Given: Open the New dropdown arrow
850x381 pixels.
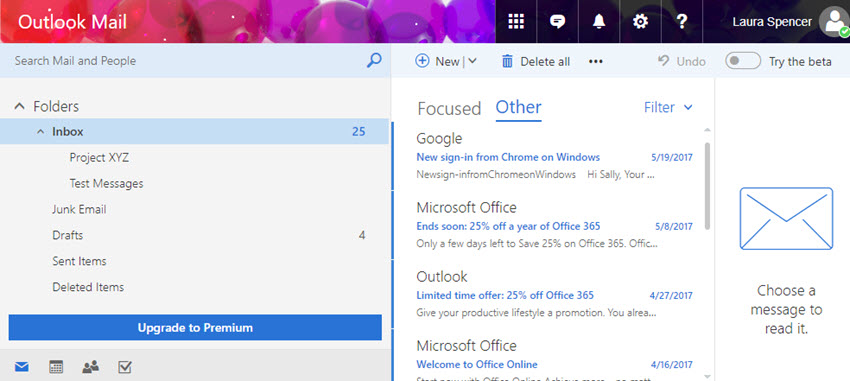Looking at the screenshot, I should click(472, 61).
